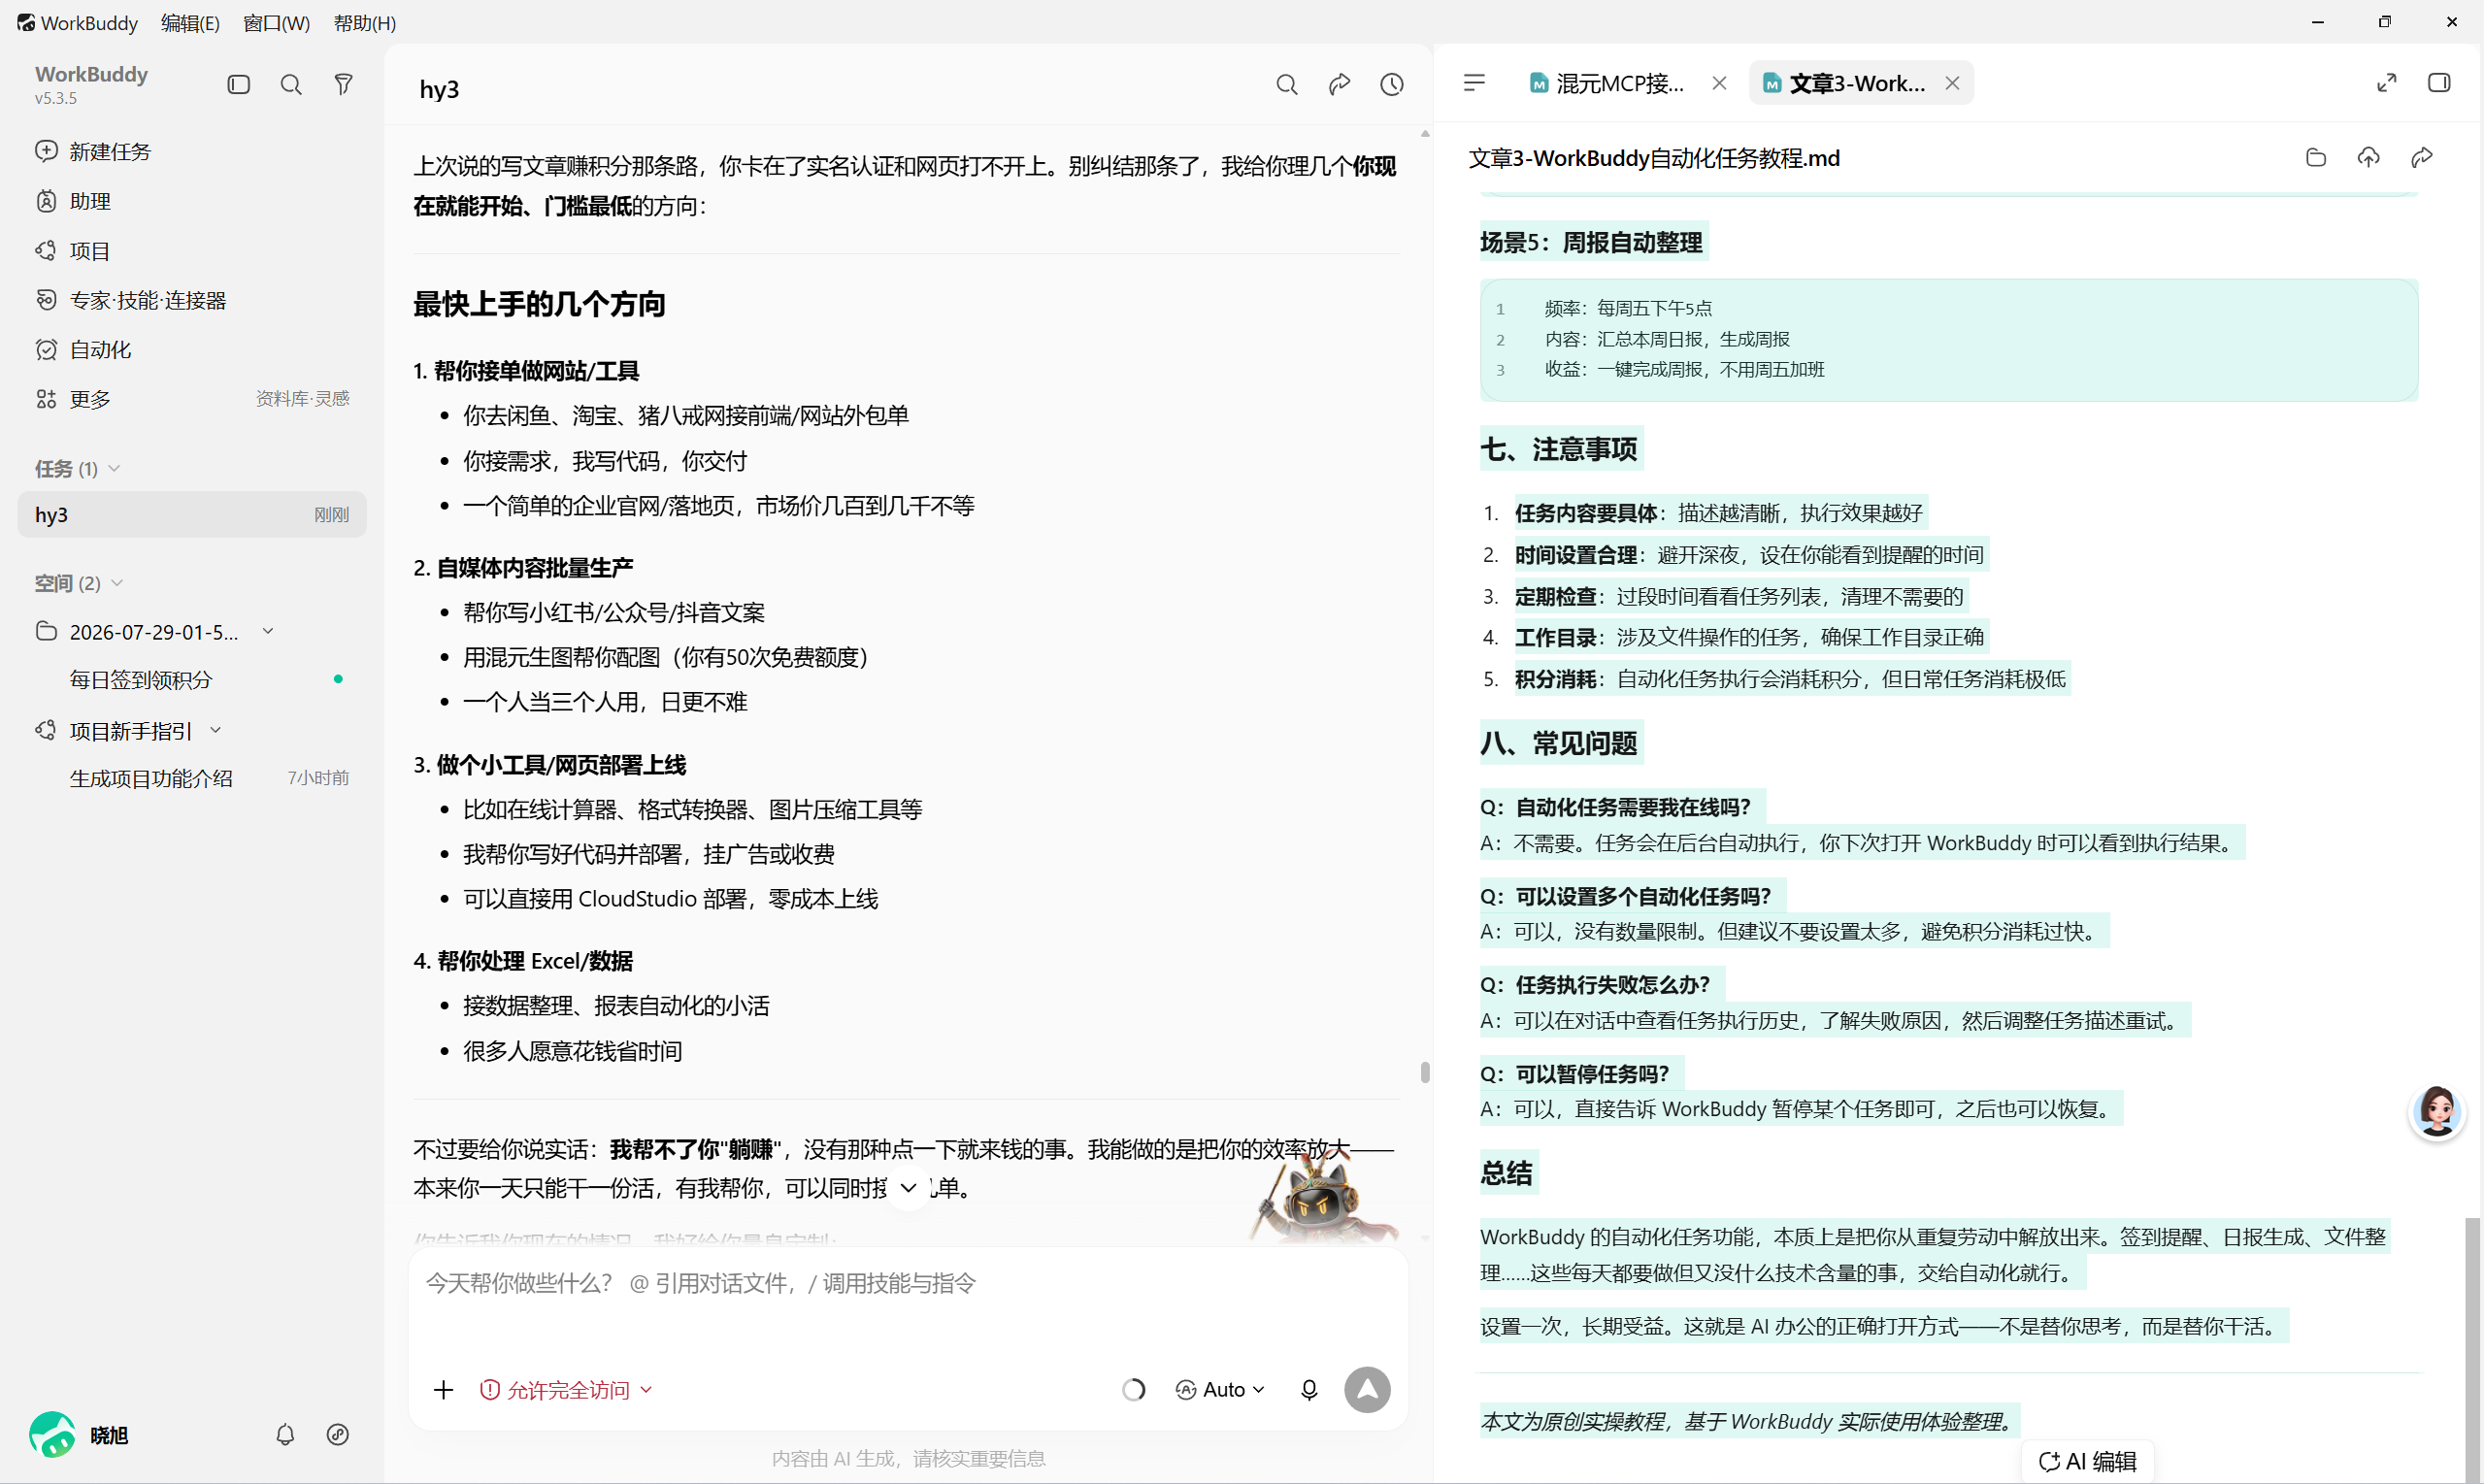Open the file list icon in the right panel
Image resolution: width=2484 pixels, height=1484 pixels.
(x=1474, y=83)
